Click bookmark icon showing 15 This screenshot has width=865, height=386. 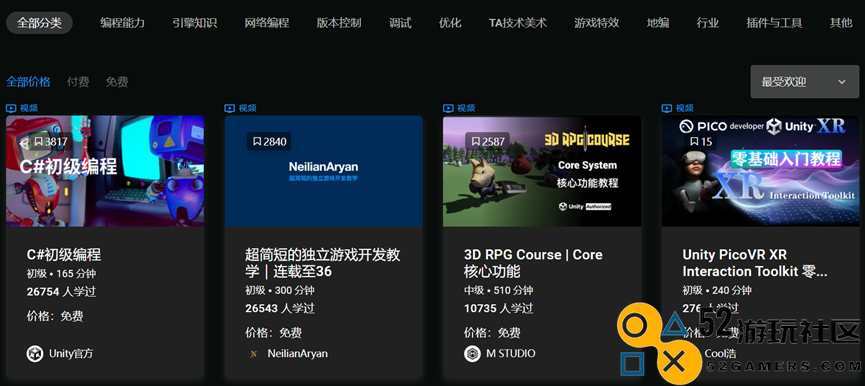pos(695,142)
